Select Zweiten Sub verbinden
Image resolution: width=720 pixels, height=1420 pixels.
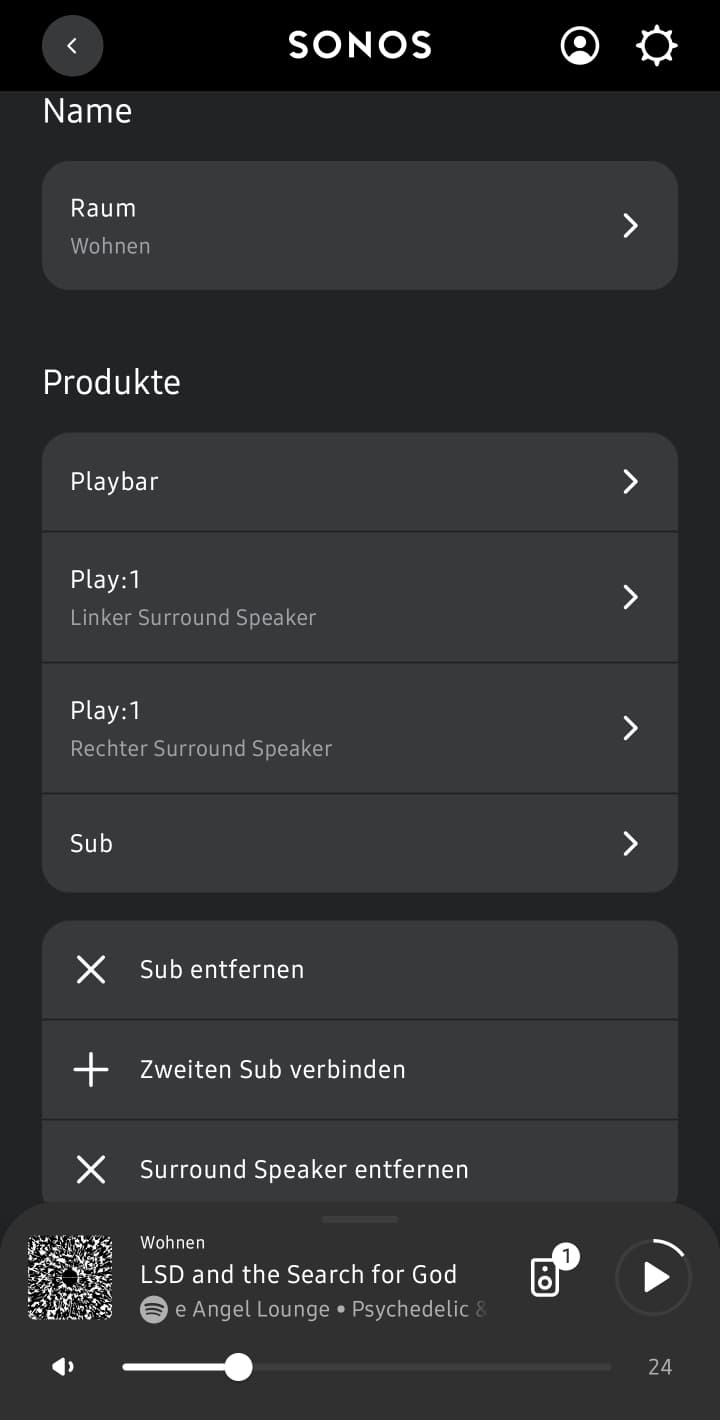tap(273, 1069)
